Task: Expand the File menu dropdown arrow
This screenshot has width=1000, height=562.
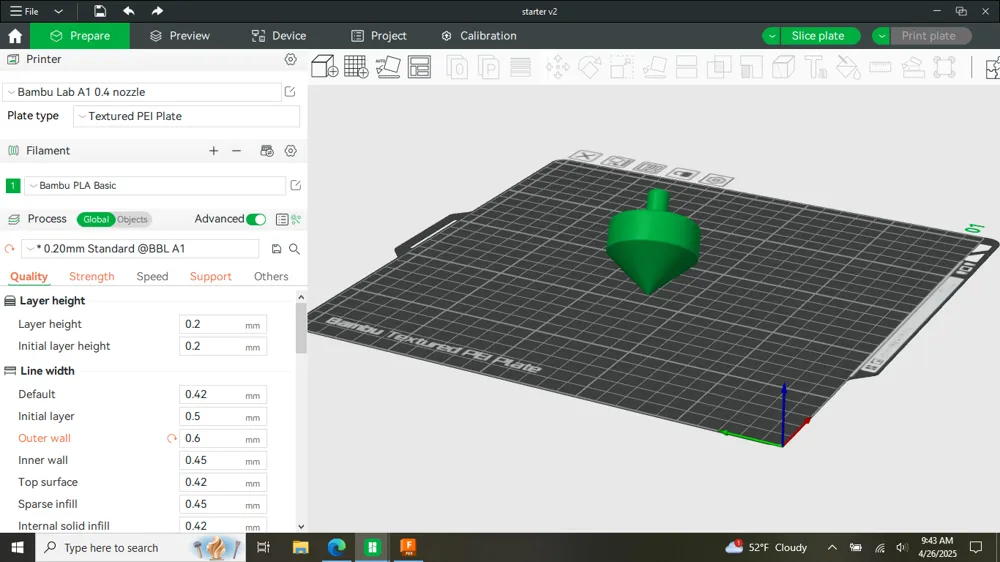Action: [x=58, y=11]
